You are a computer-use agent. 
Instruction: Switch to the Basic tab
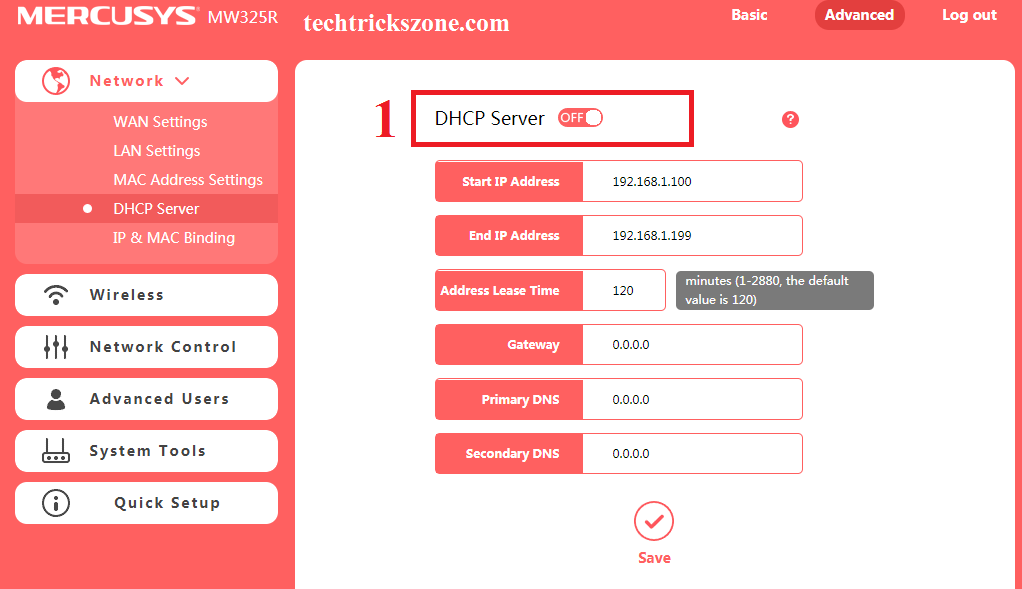[749, 15]
